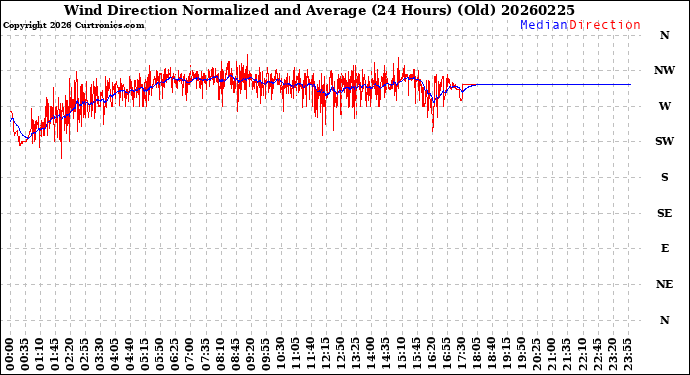
Task: Click the SE axis label
Action: coord(664,213)
